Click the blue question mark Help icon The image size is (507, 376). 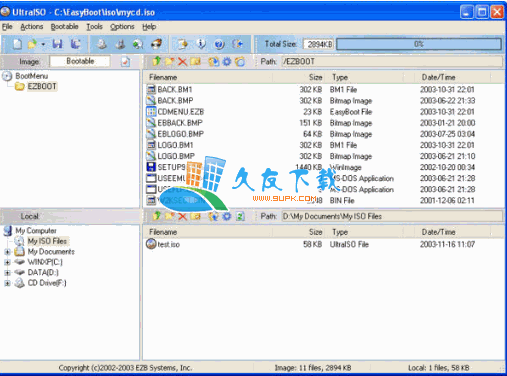coord(219,44)
